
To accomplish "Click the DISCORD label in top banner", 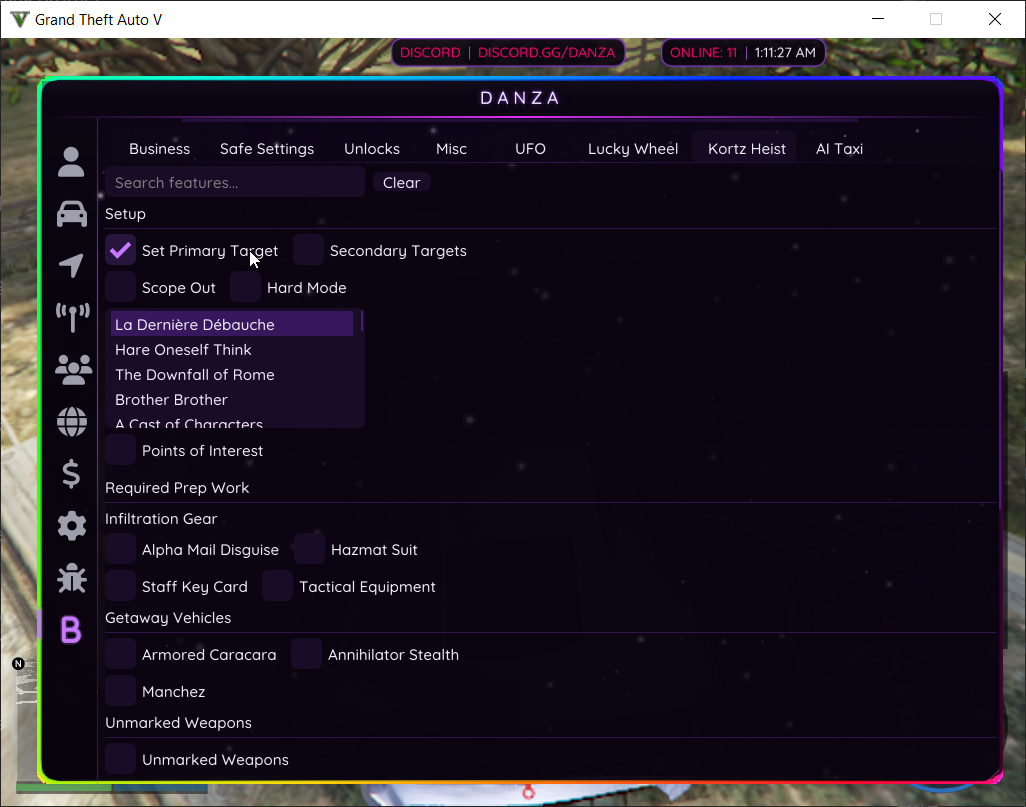I will (x=430, y=52).
